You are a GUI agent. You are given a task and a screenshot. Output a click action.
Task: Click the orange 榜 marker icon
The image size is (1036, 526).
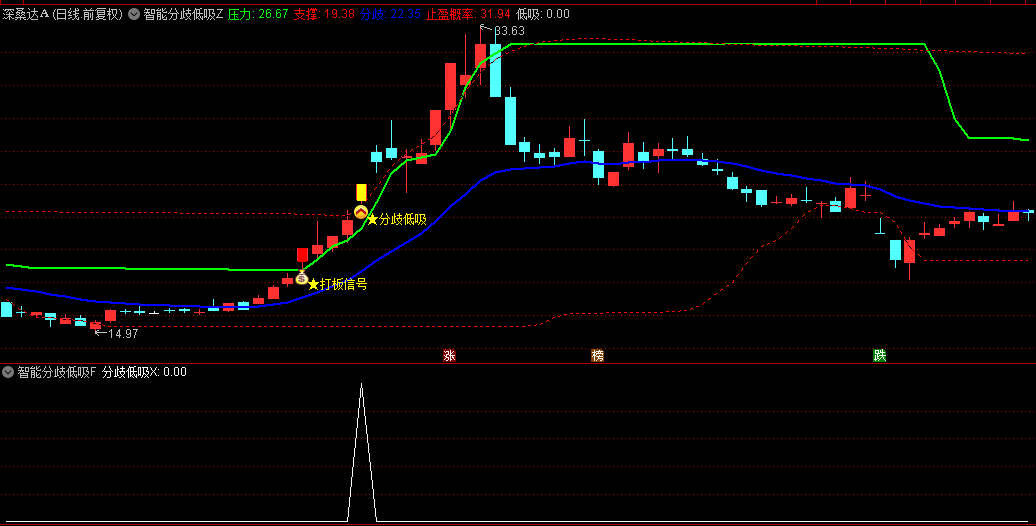[x=597, y=356]
